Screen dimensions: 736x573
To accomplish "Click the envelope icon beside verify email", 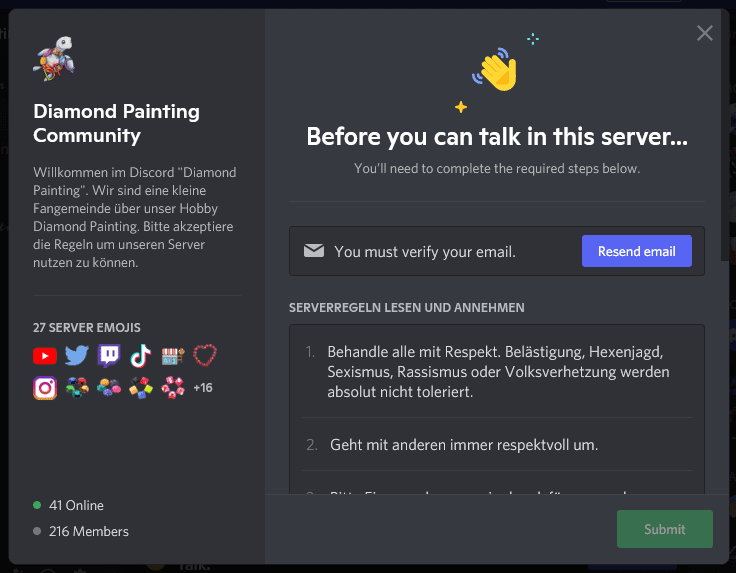I will (x=314, y=251).
